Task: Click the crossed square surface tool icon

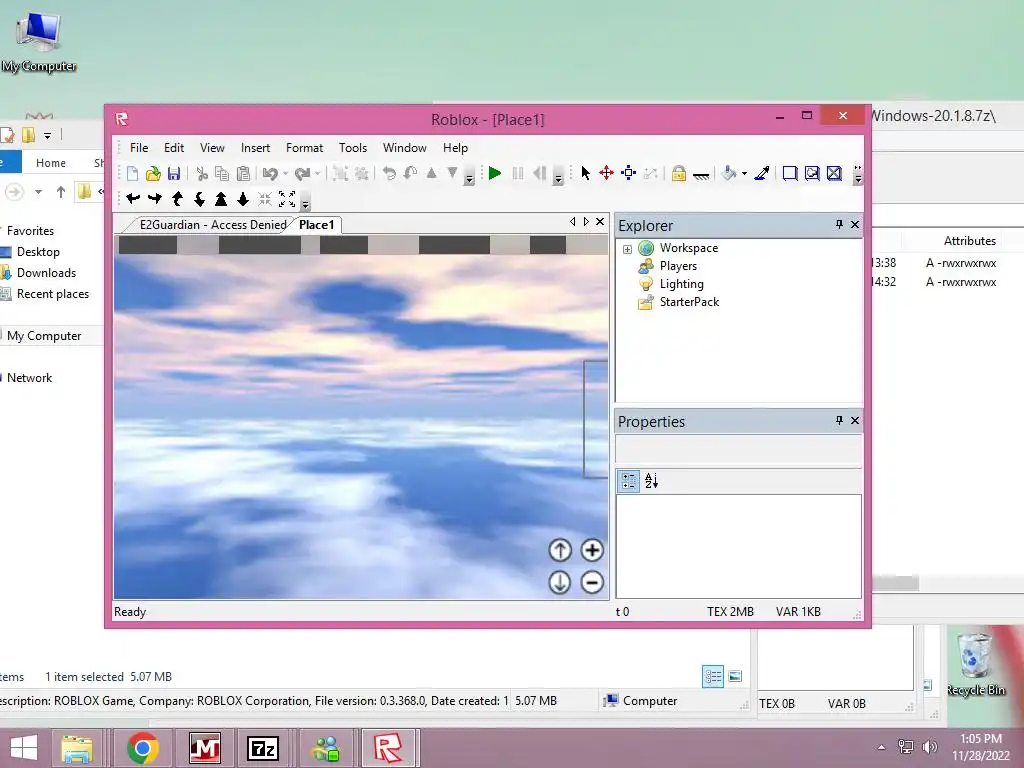Action: (834, 173)
